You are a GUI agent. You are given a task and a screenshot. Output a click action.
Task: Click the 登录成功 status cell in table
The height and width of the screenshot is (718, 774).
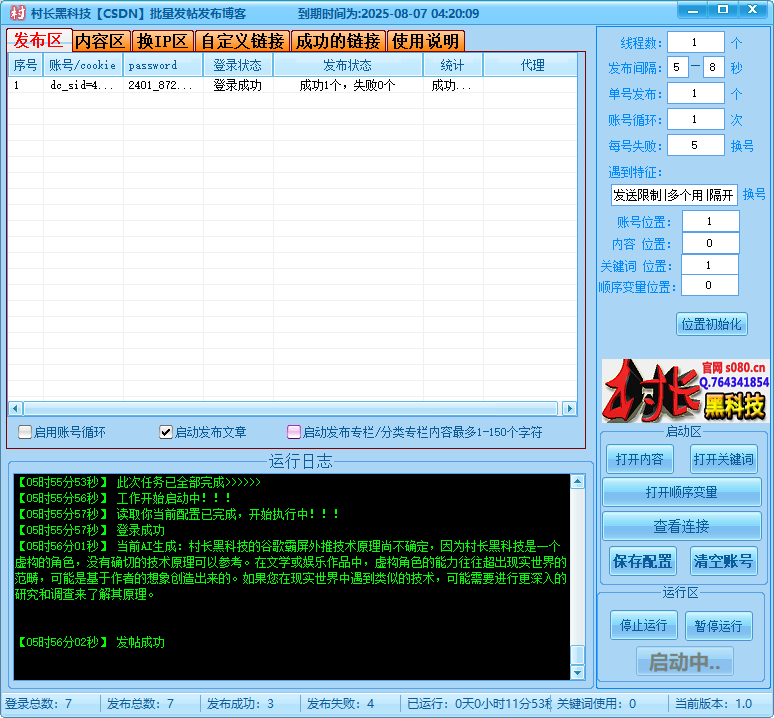coord(237,85)
